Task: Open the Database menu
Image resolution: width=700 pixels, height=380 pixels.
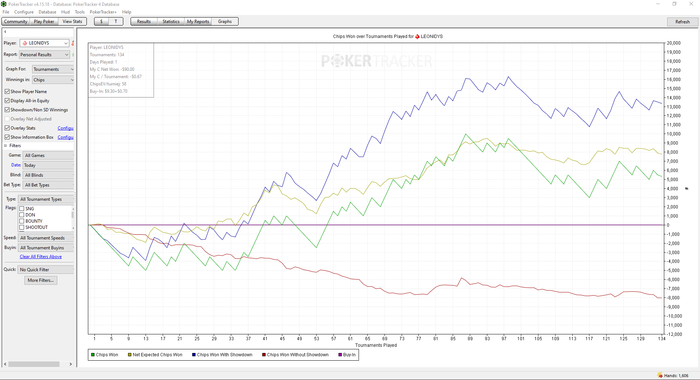Action: click(x=47, y=12)
